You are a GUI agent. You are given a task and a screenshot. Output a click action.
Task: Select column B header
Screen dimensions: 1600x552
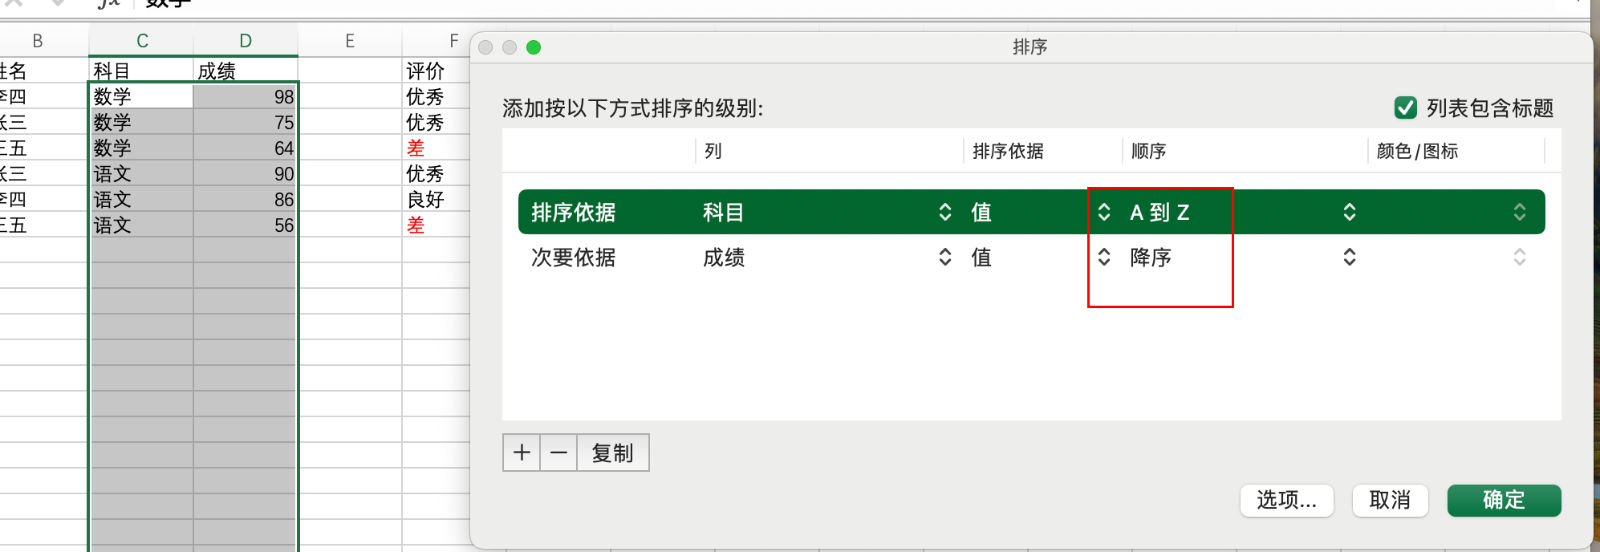[x=38, y=41]
